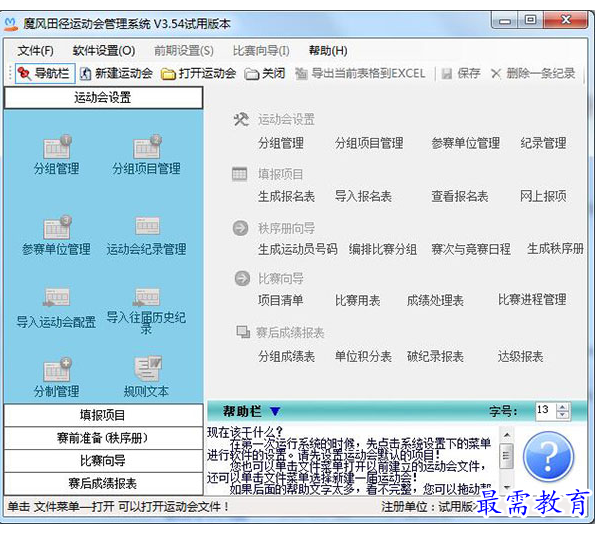Click the 达级报表 link
This screenshot has width=598, height=534.
click(x=521, y=357)
